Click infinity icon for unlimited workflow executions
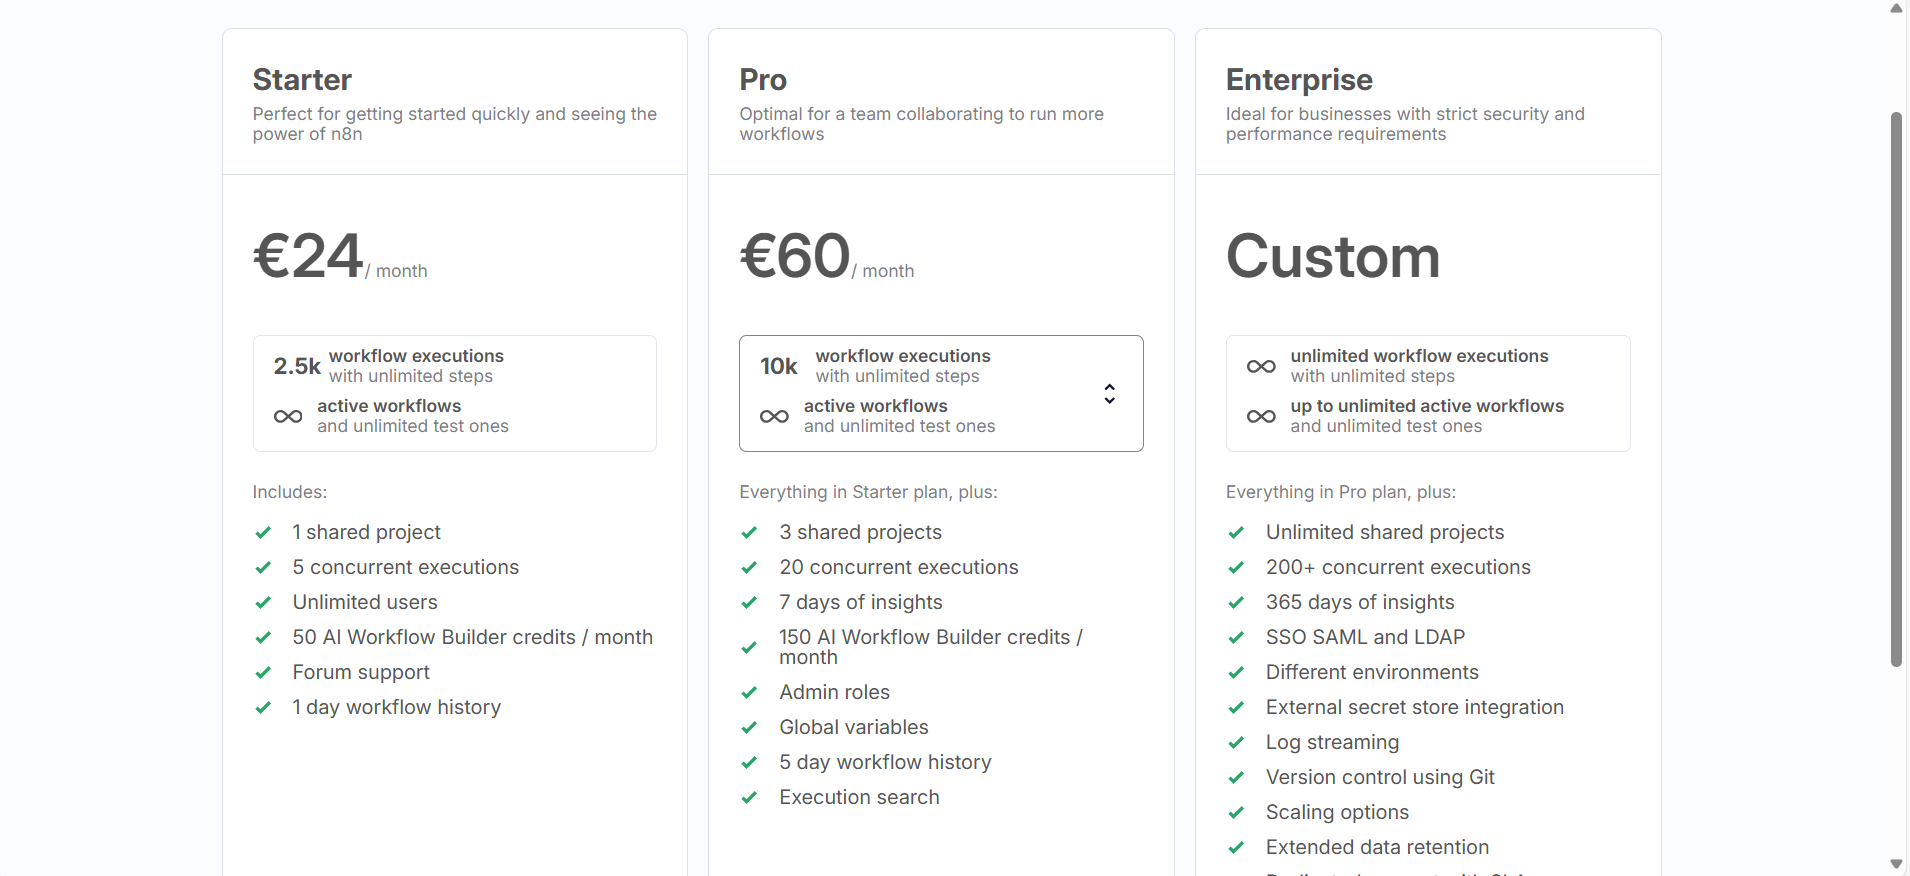Image resolution: width=1910 pixels, height=876 pixels. click(1261, 366)
